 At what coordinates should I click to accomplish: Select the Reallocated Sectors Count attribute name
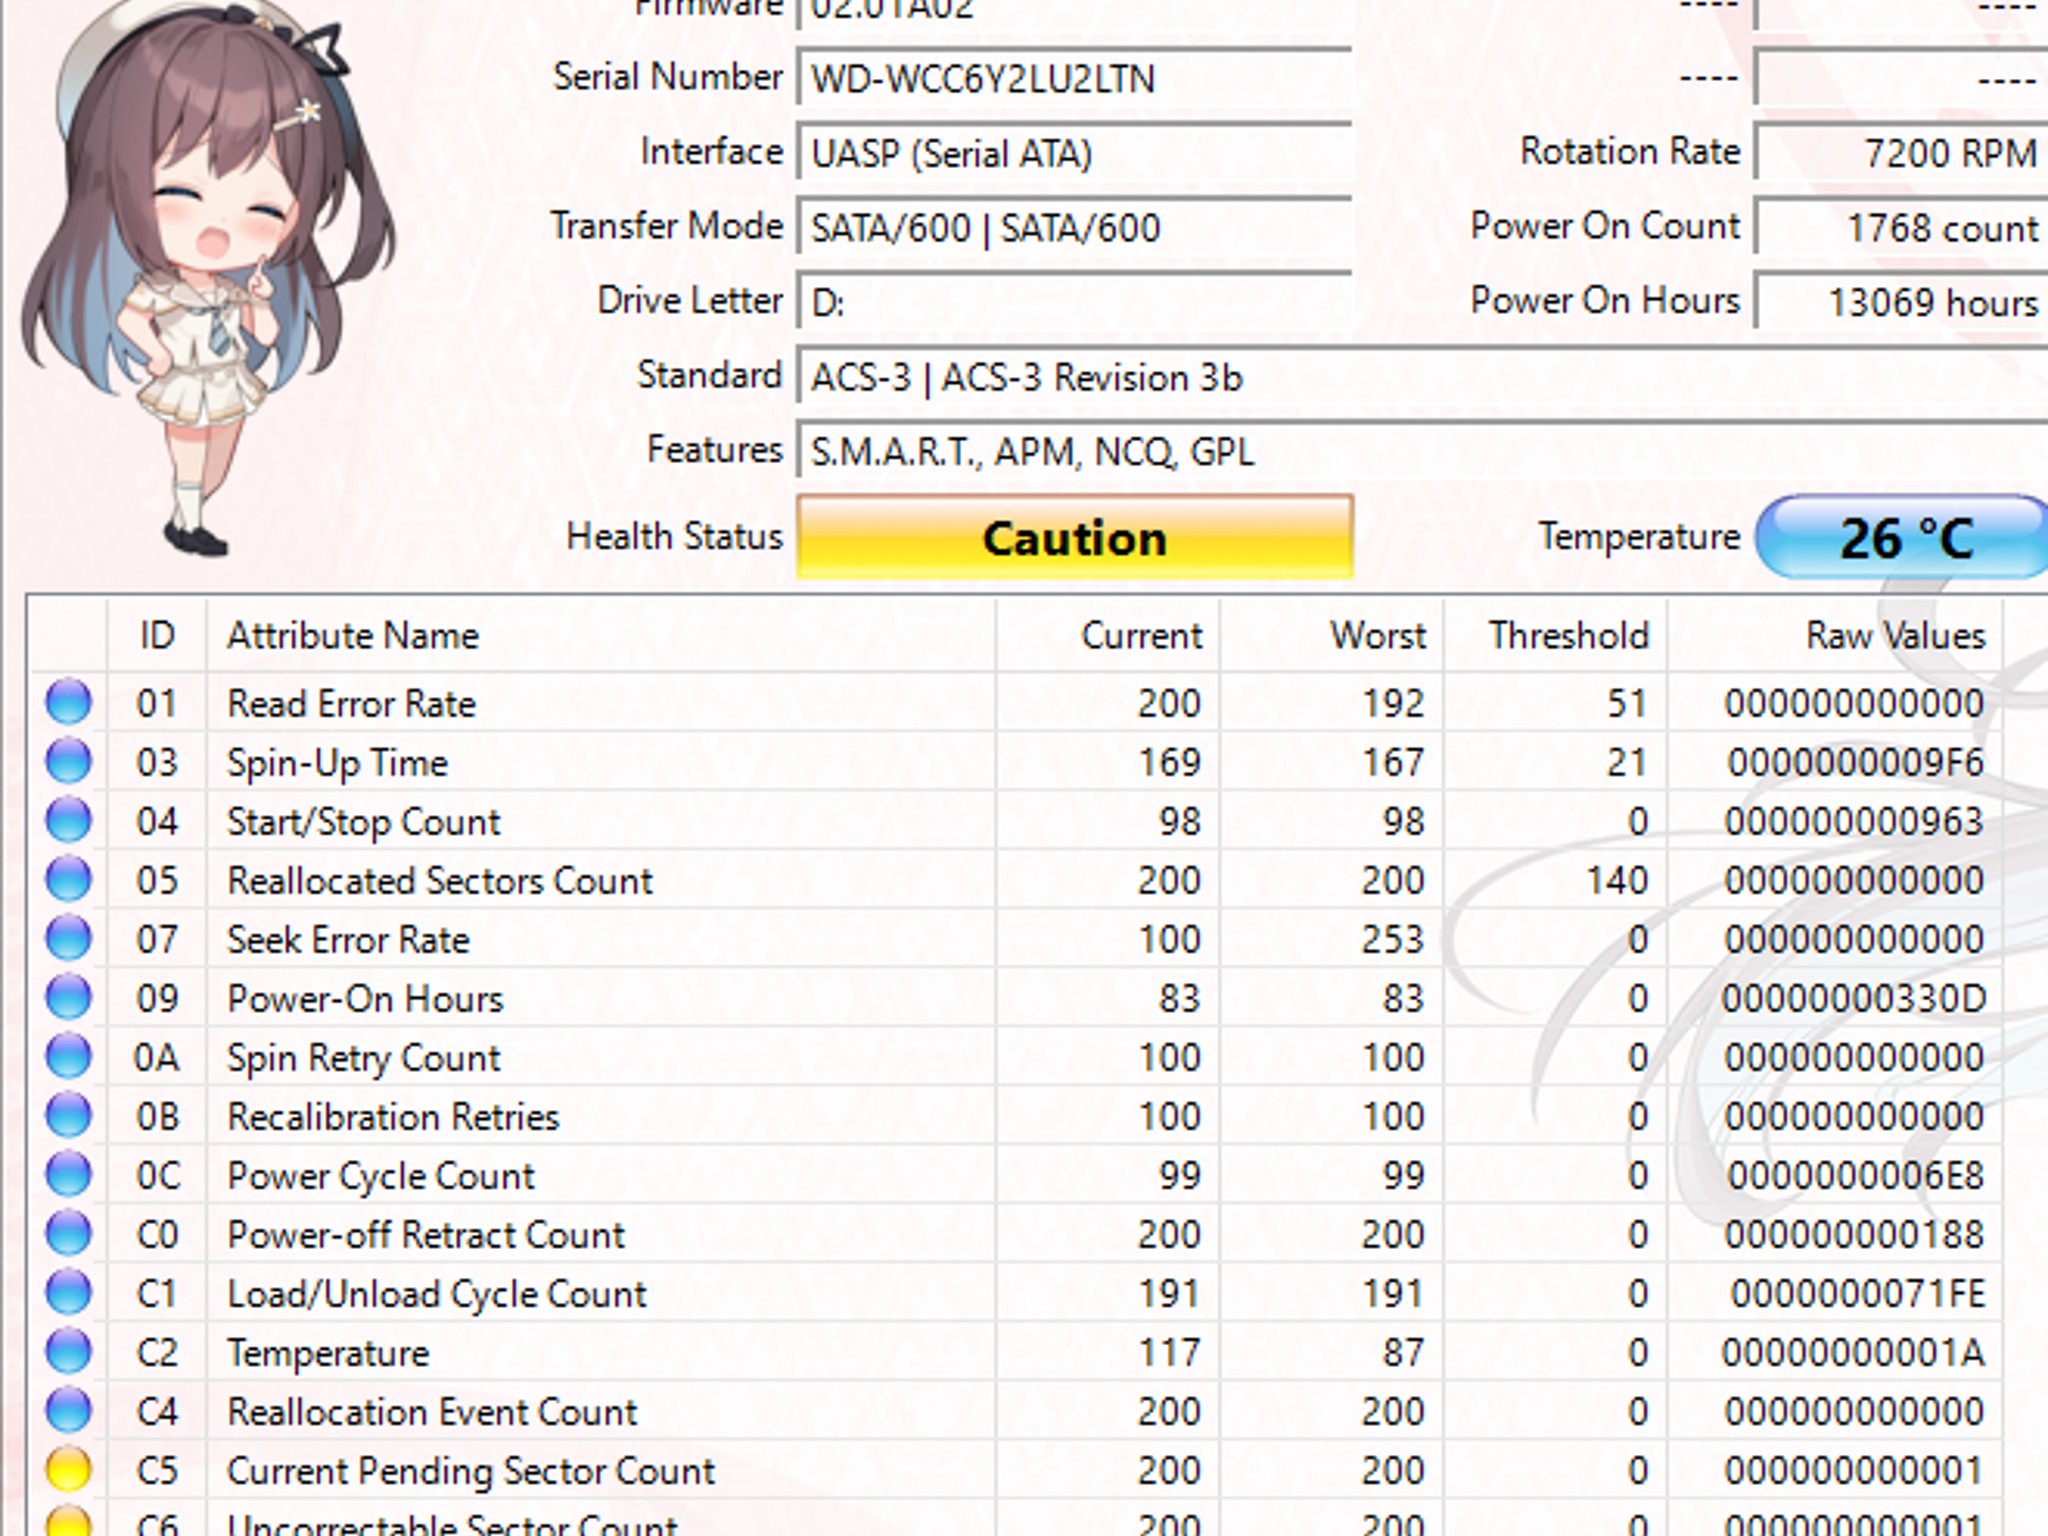(440, 880)
